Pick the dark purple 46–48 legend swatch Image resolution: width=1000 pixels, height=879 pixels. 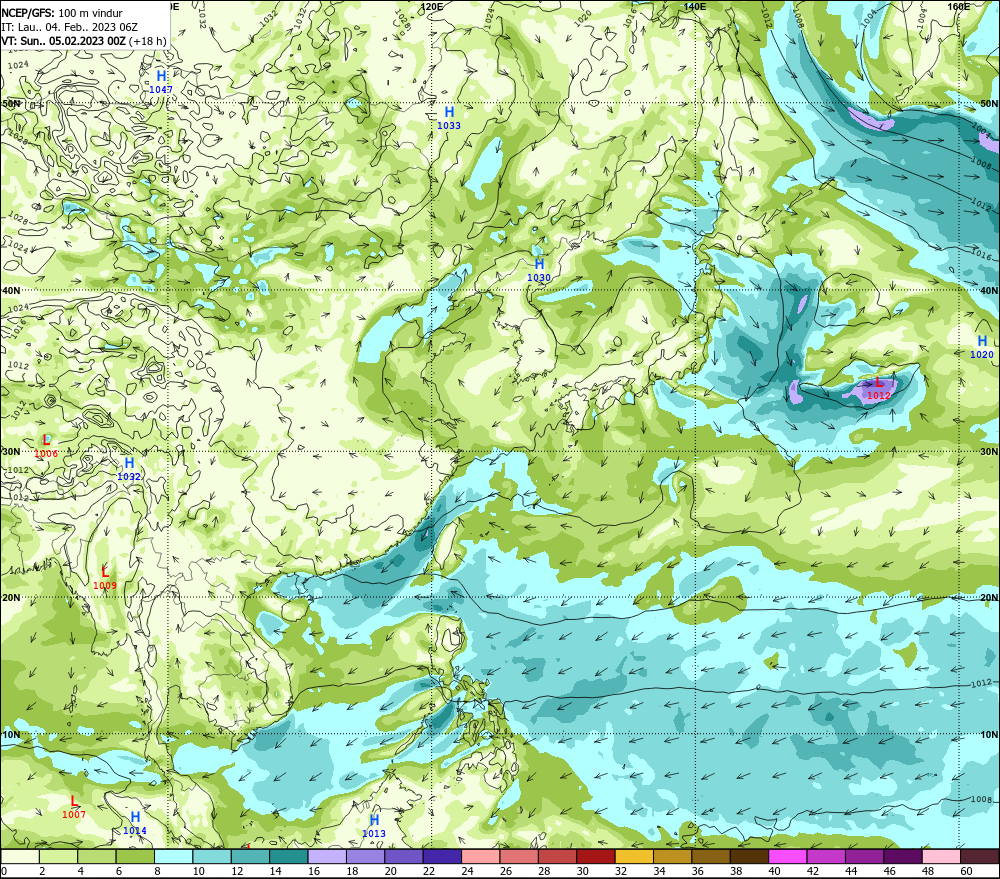904,856
